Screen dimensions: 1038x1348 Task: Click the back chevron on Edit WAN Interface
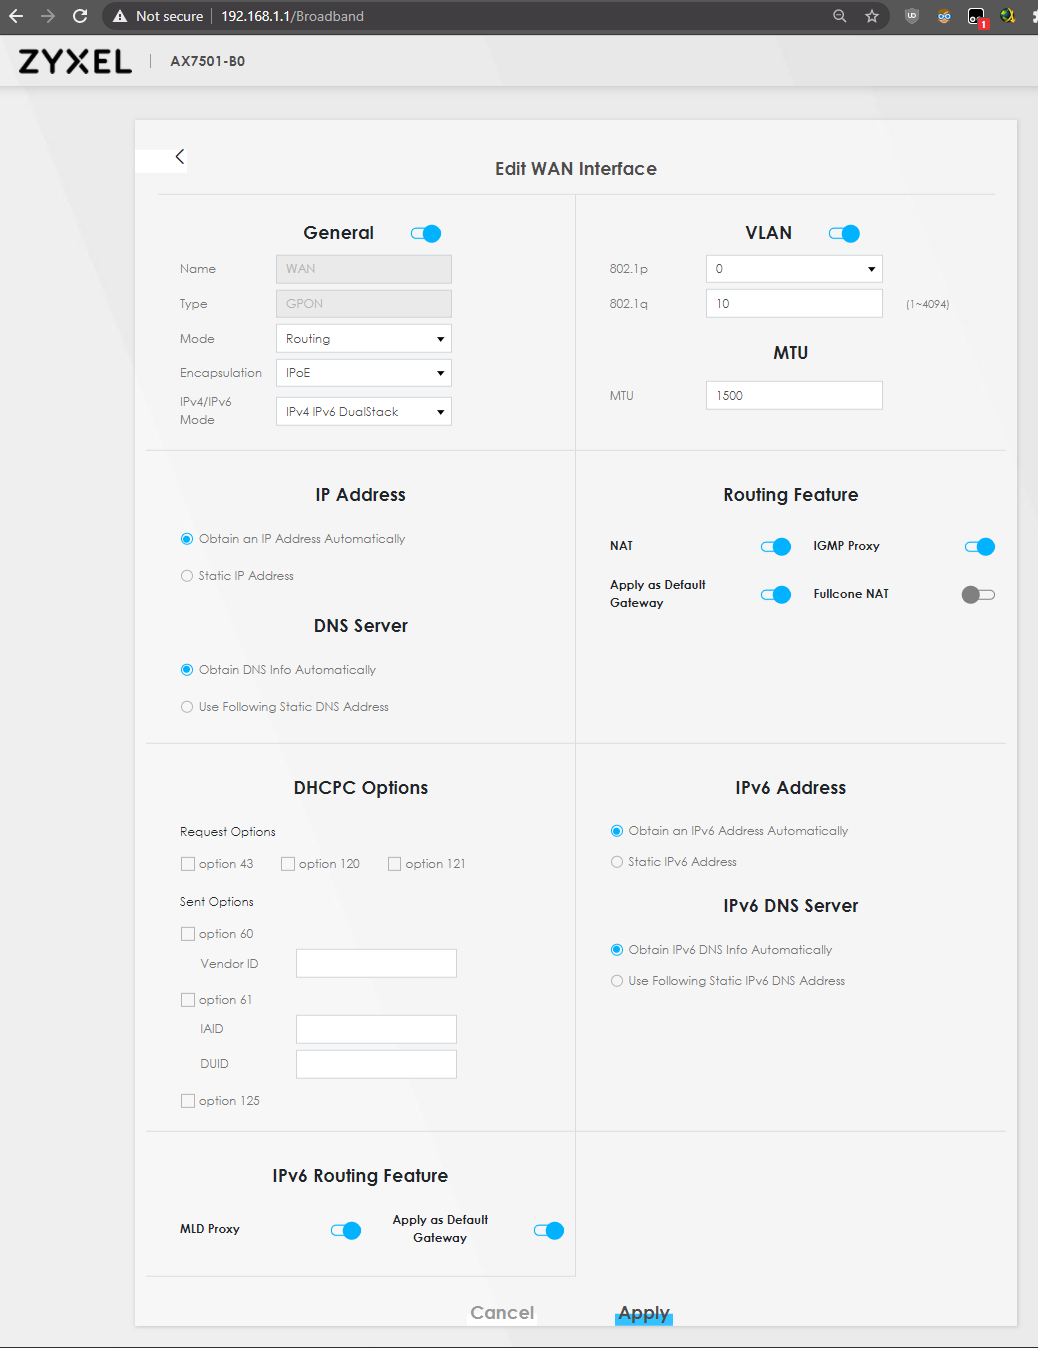point(180,157)
